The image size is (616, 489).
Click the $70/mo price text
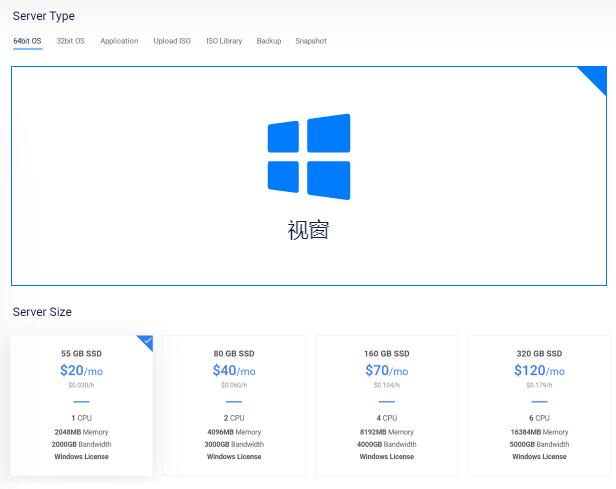(387, 370)
